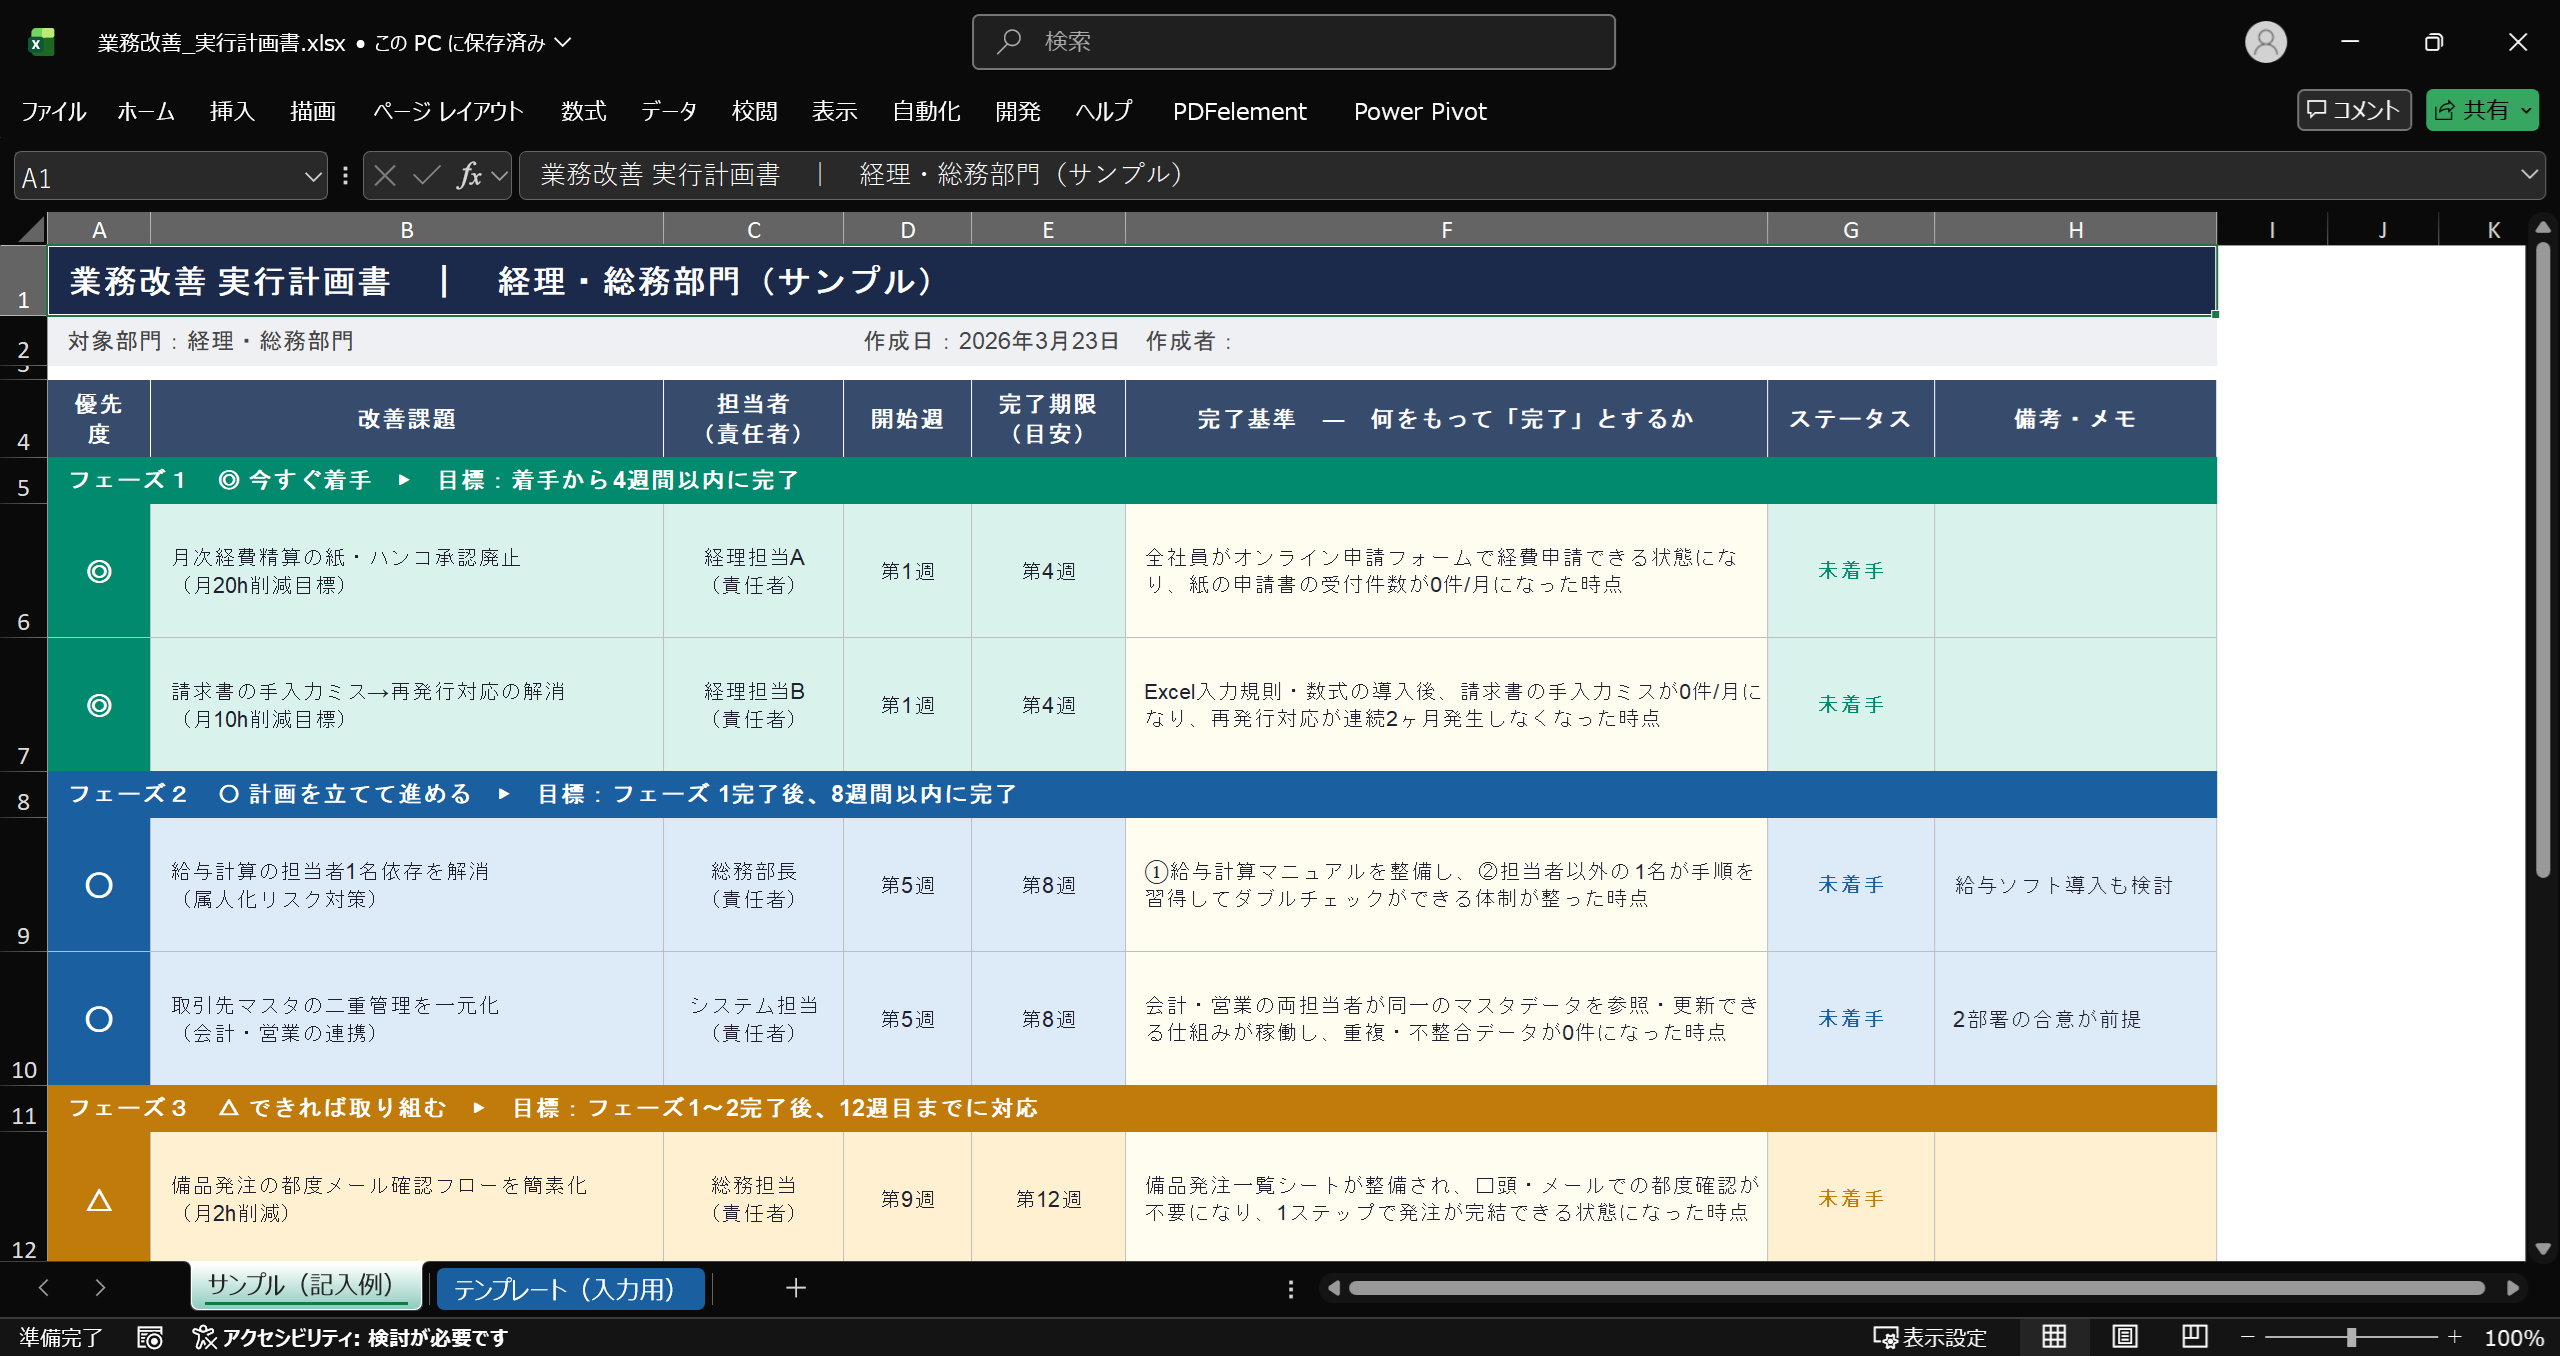Image resolution: width=2560 pixels, height=1356 pixels.
Task: Click アクセシビリティ: 検討が必要です status
Action: click(350, 1337)
